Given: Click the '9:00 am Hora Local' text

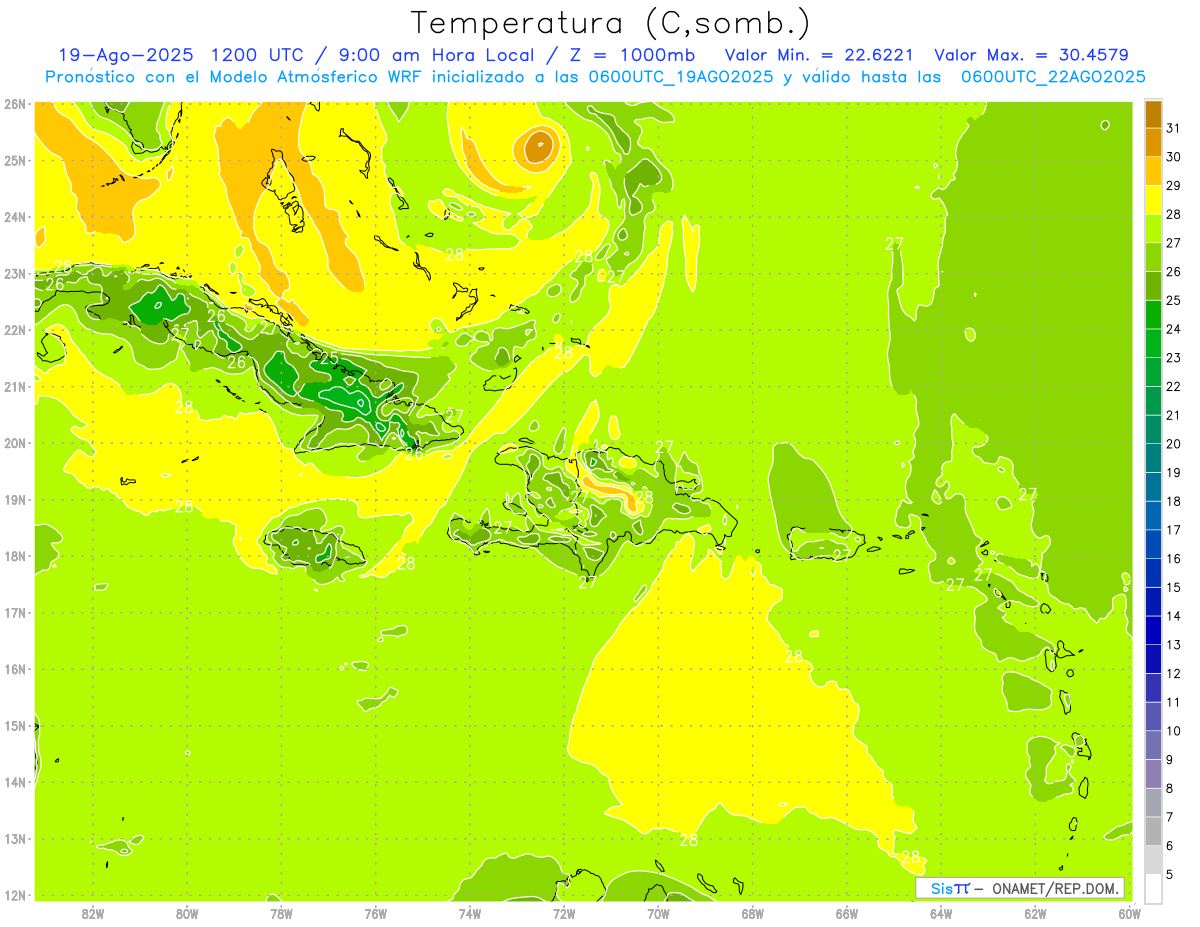Looking at the screenshot, I should coord(435,55).
